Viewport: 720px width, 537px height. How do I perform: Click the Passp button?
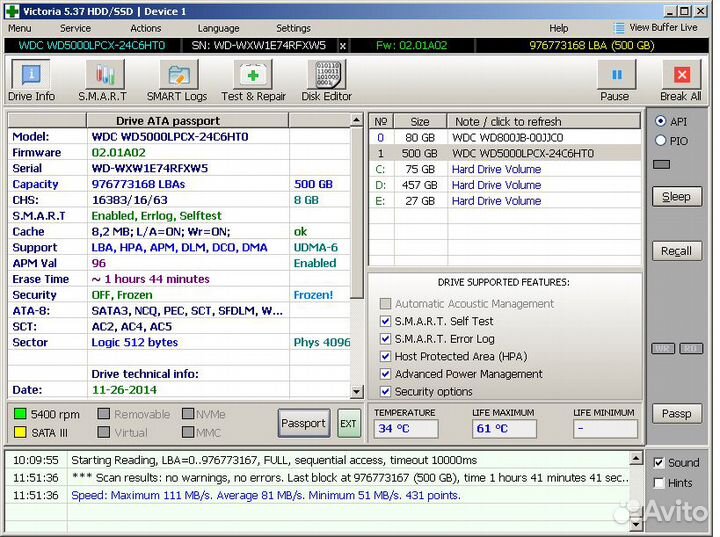click(x=677, y=414)
